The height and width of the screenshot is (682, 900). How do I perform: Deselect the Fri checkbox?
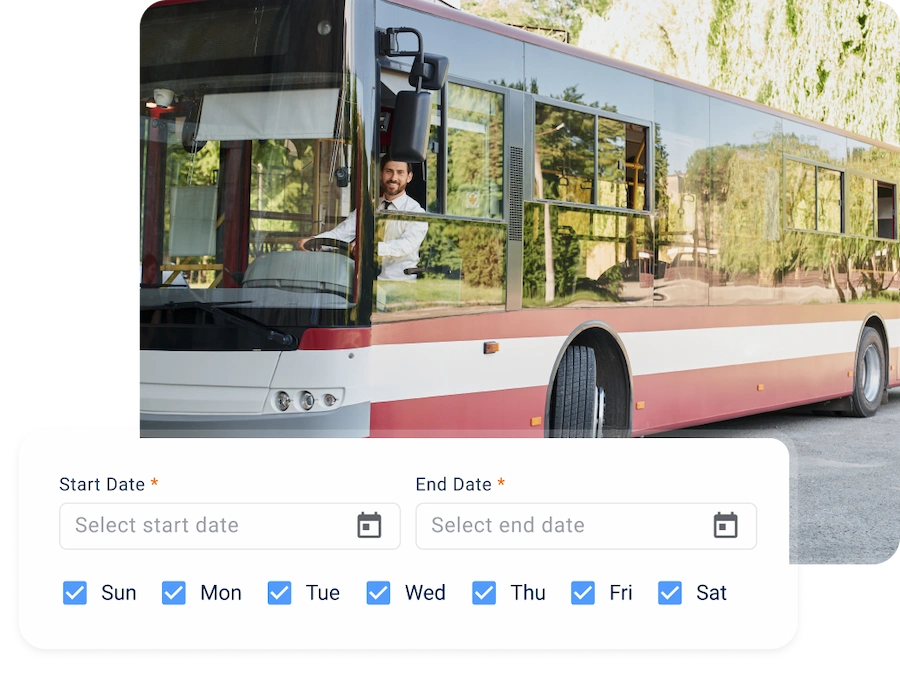pyautogui.click(x=583, y=592)
